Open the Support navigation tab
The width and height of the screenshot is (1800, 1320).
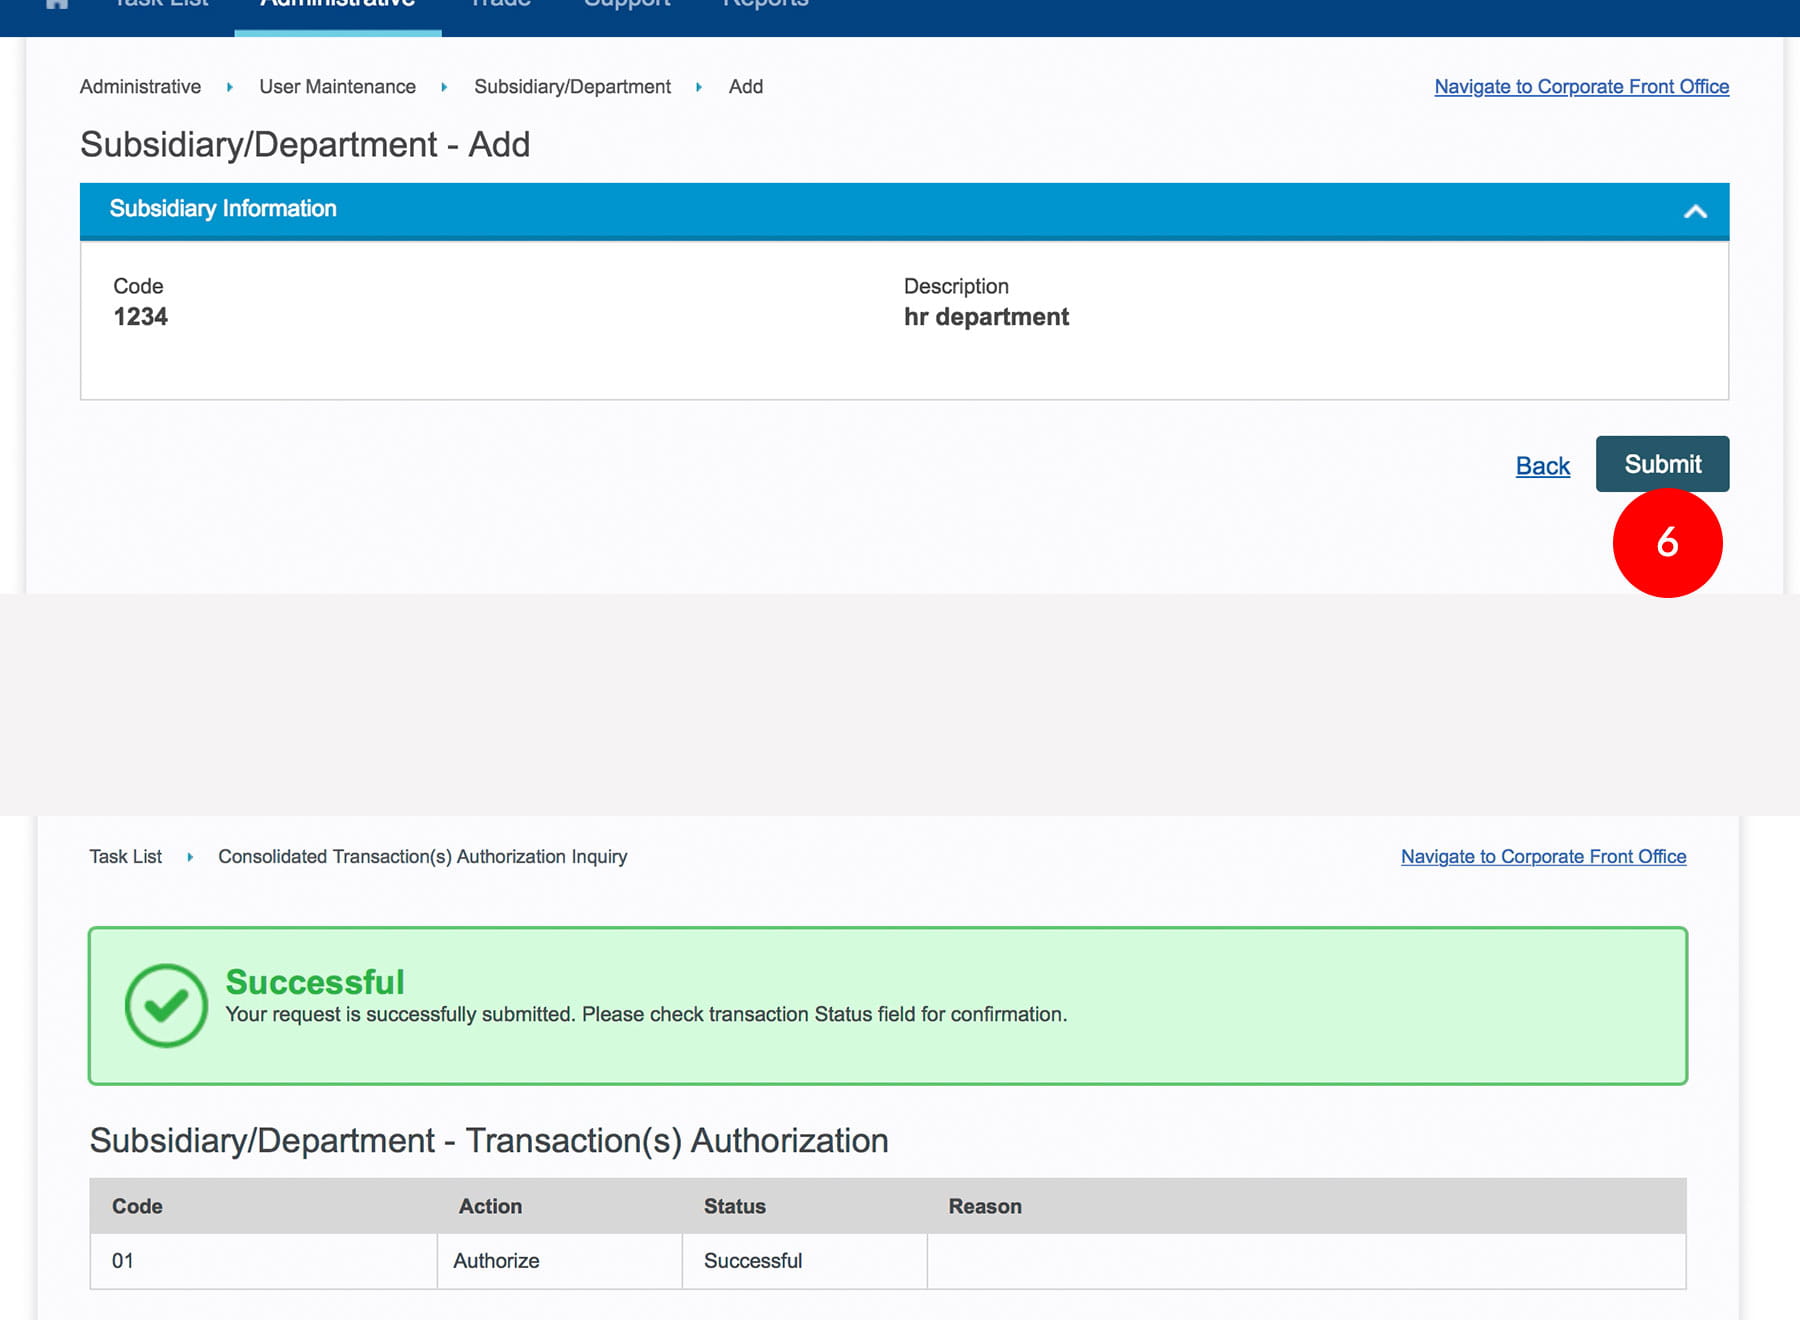[627, 6]
